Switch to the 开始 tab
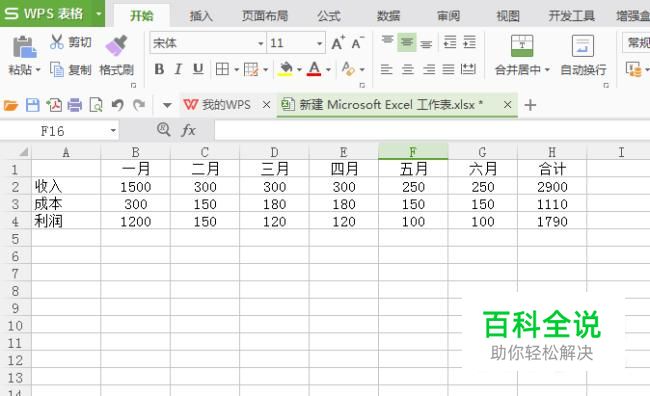The height and width of the screenshot is (396, 650). click(x=142, y=16)
